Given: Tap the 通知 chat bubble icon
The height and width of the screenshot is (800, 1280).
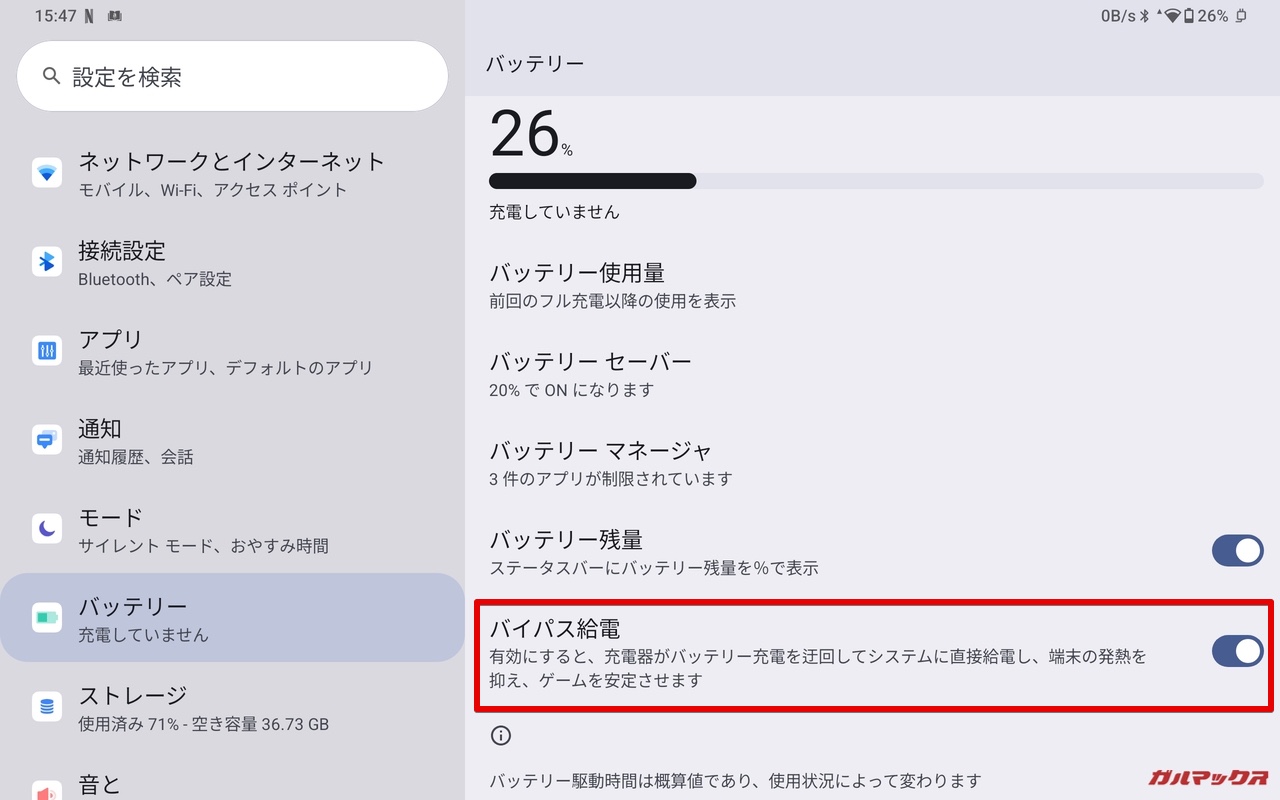Looking at the screenshot, I should pyautogui.click(x=47, y=440).
